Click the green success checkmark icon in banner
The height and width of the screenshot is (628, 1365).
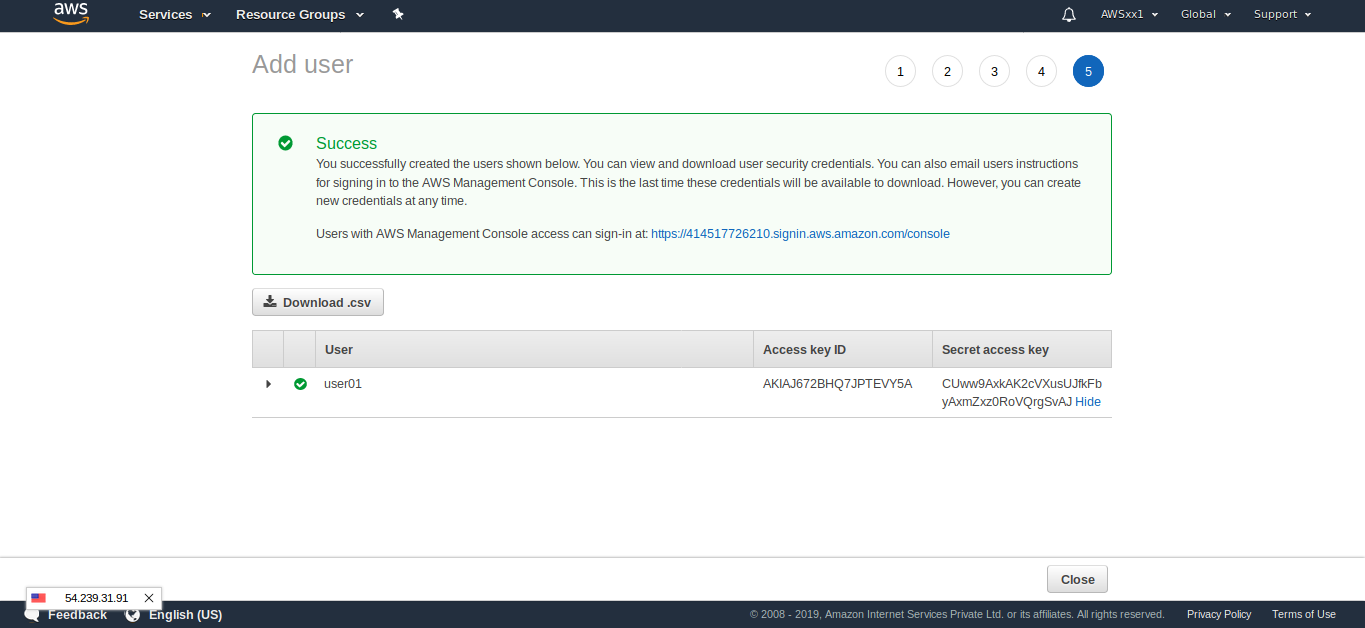[x=285, y=143]
